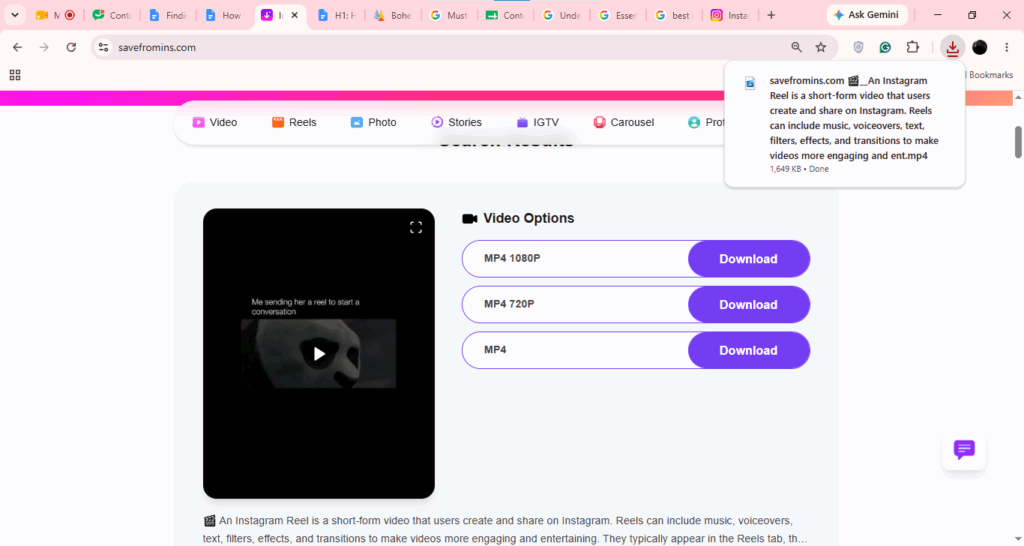Switch to the 'Findi' document tab
The image size is (1024, 546).
[x=168, y=15]
